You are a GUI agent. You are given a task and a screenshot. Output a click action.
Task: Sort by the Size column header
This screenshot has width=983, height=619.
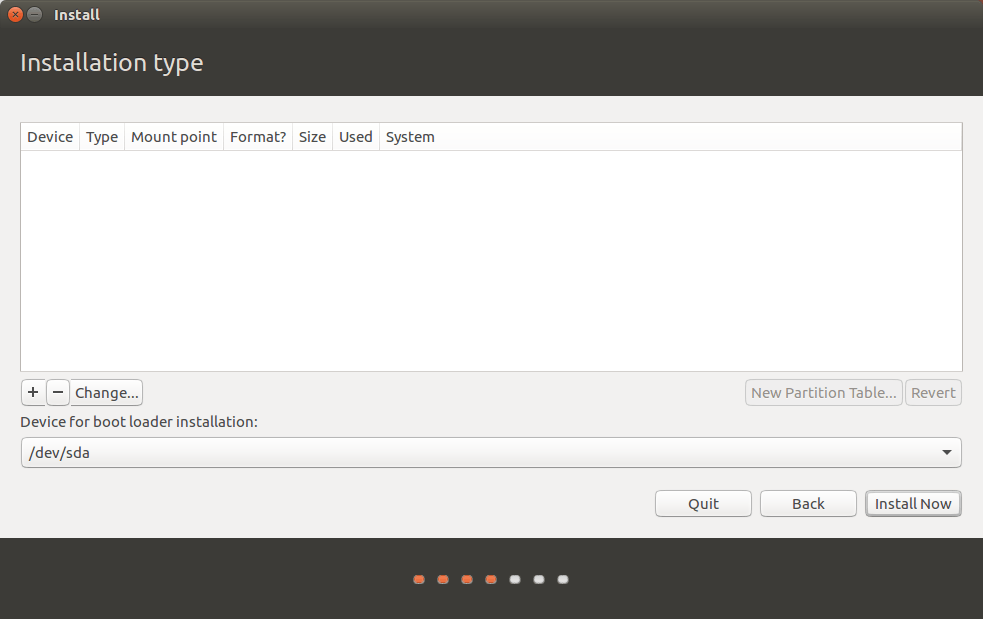pos(312,137)
